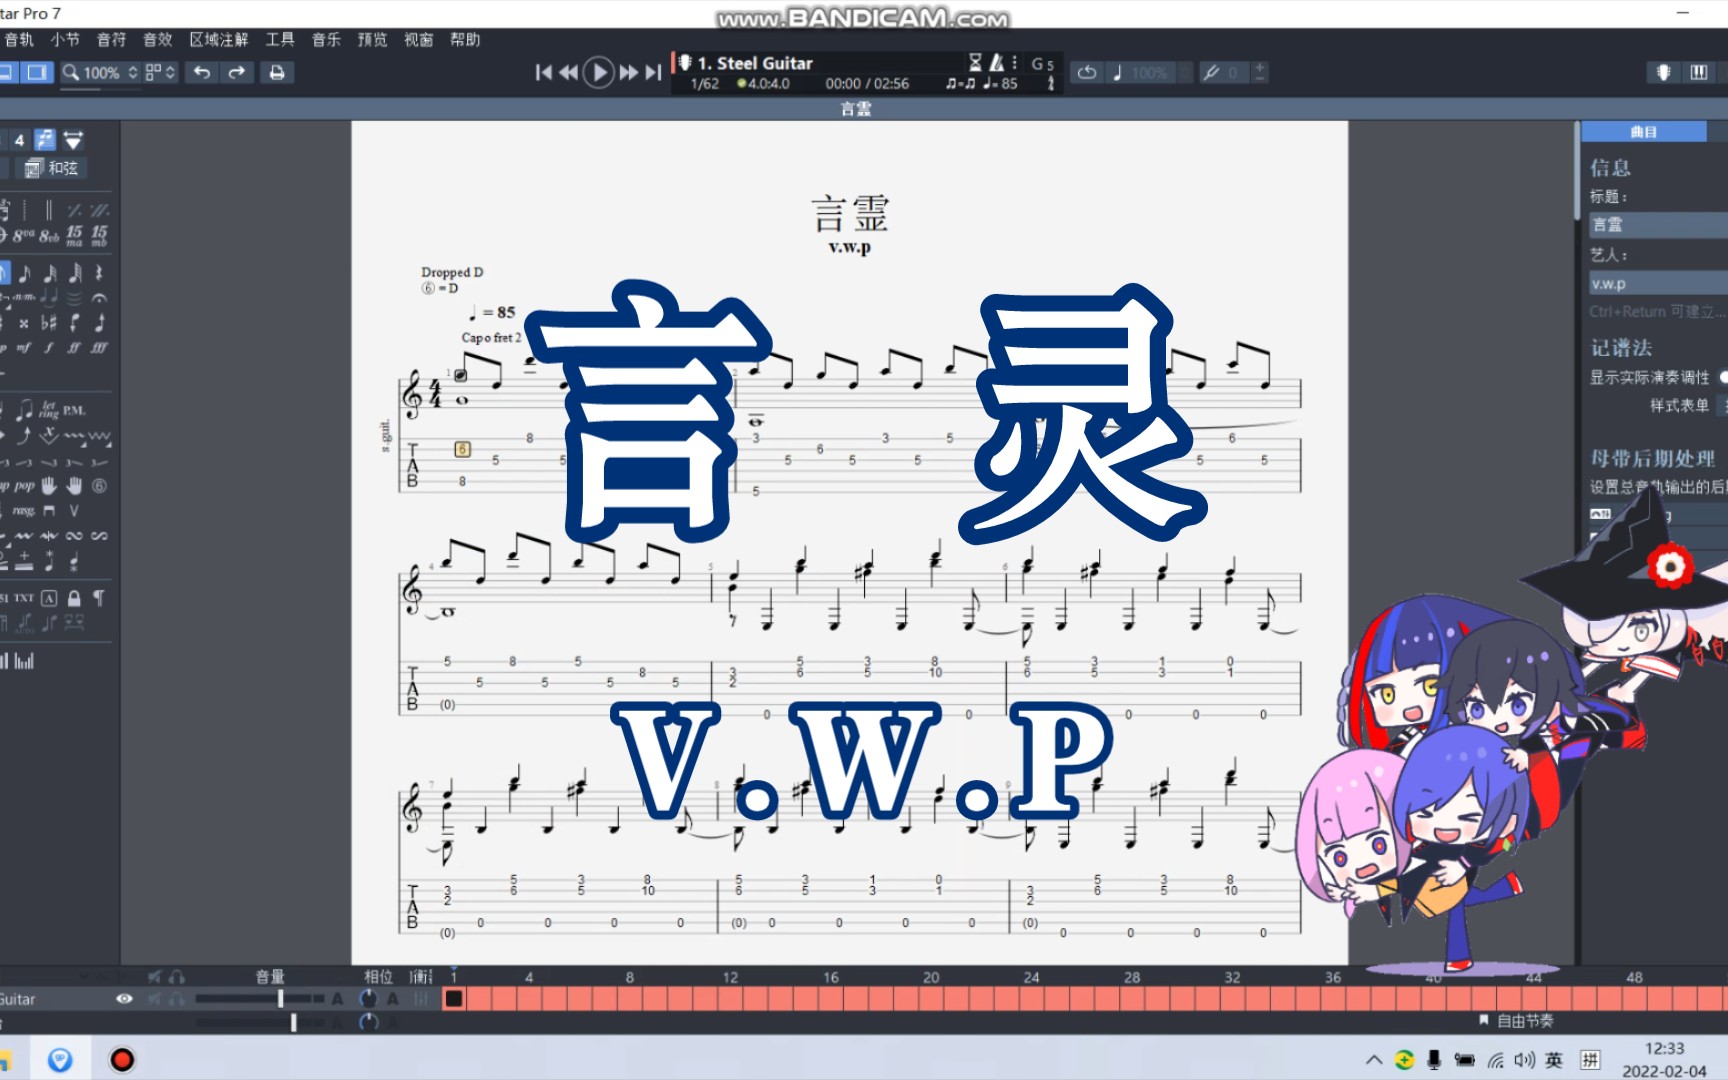The width and height of the screenshot is (1728, 1080).
Task: Open the chord (和弦) diagram tool
Action: 52,168
